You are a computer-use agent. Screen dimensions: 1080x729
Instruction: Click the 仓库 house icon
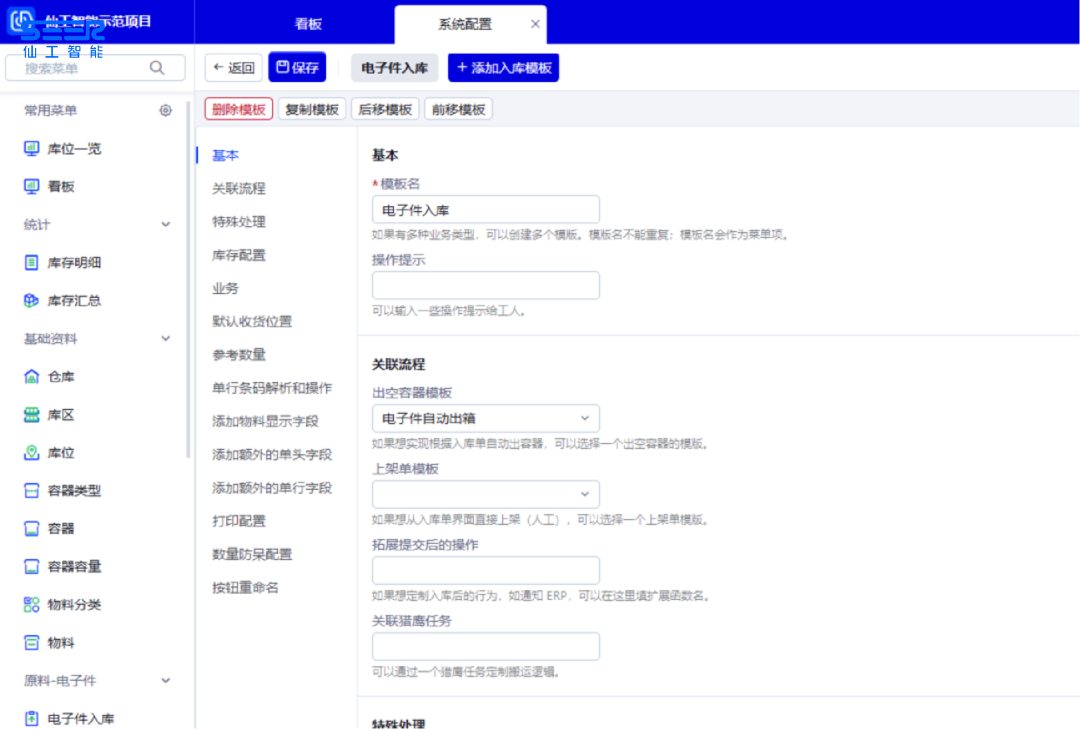31,377
